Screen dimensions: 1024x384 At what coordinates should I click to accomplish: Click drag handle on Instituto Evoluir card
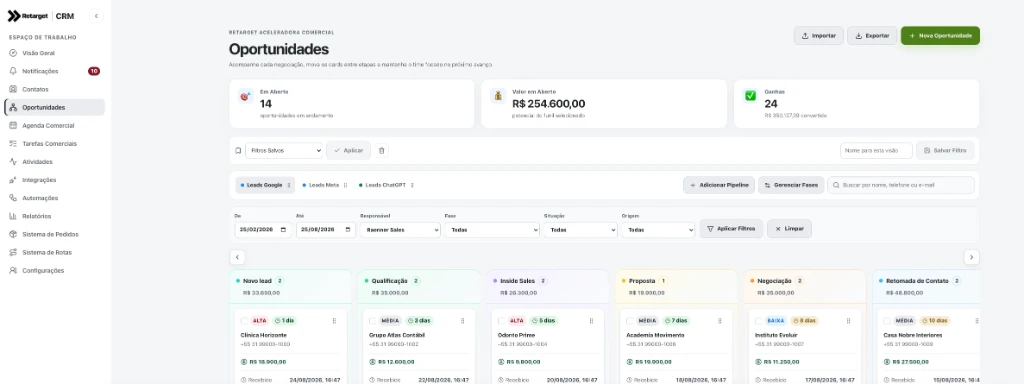(848, 321)
